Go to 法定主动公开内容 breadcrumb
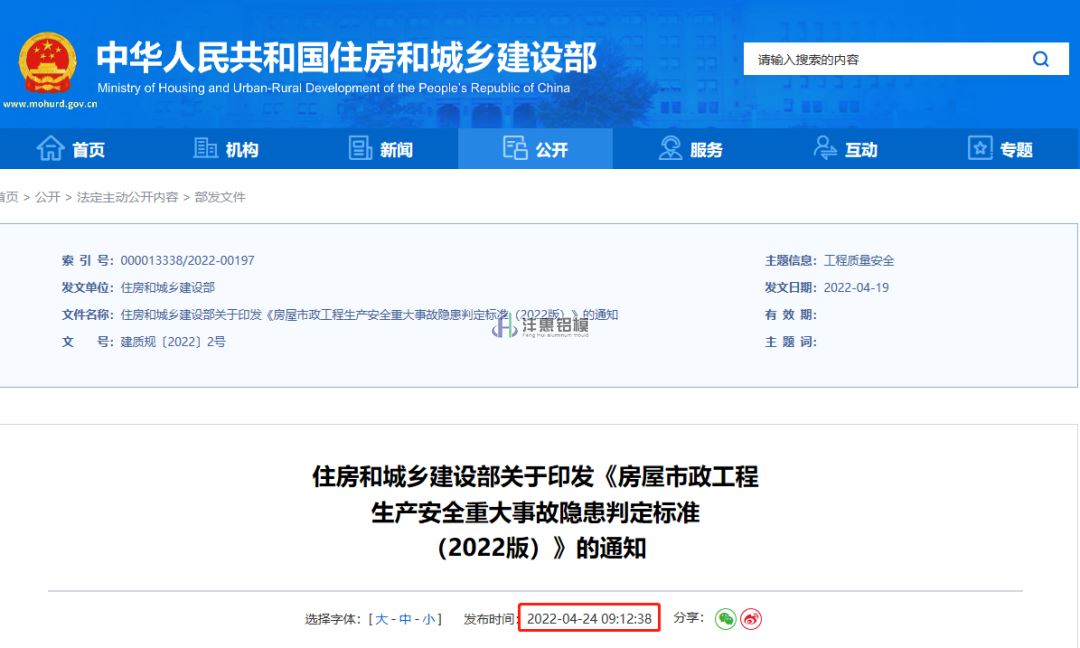1080x648 pixels. tap(127, 197)
